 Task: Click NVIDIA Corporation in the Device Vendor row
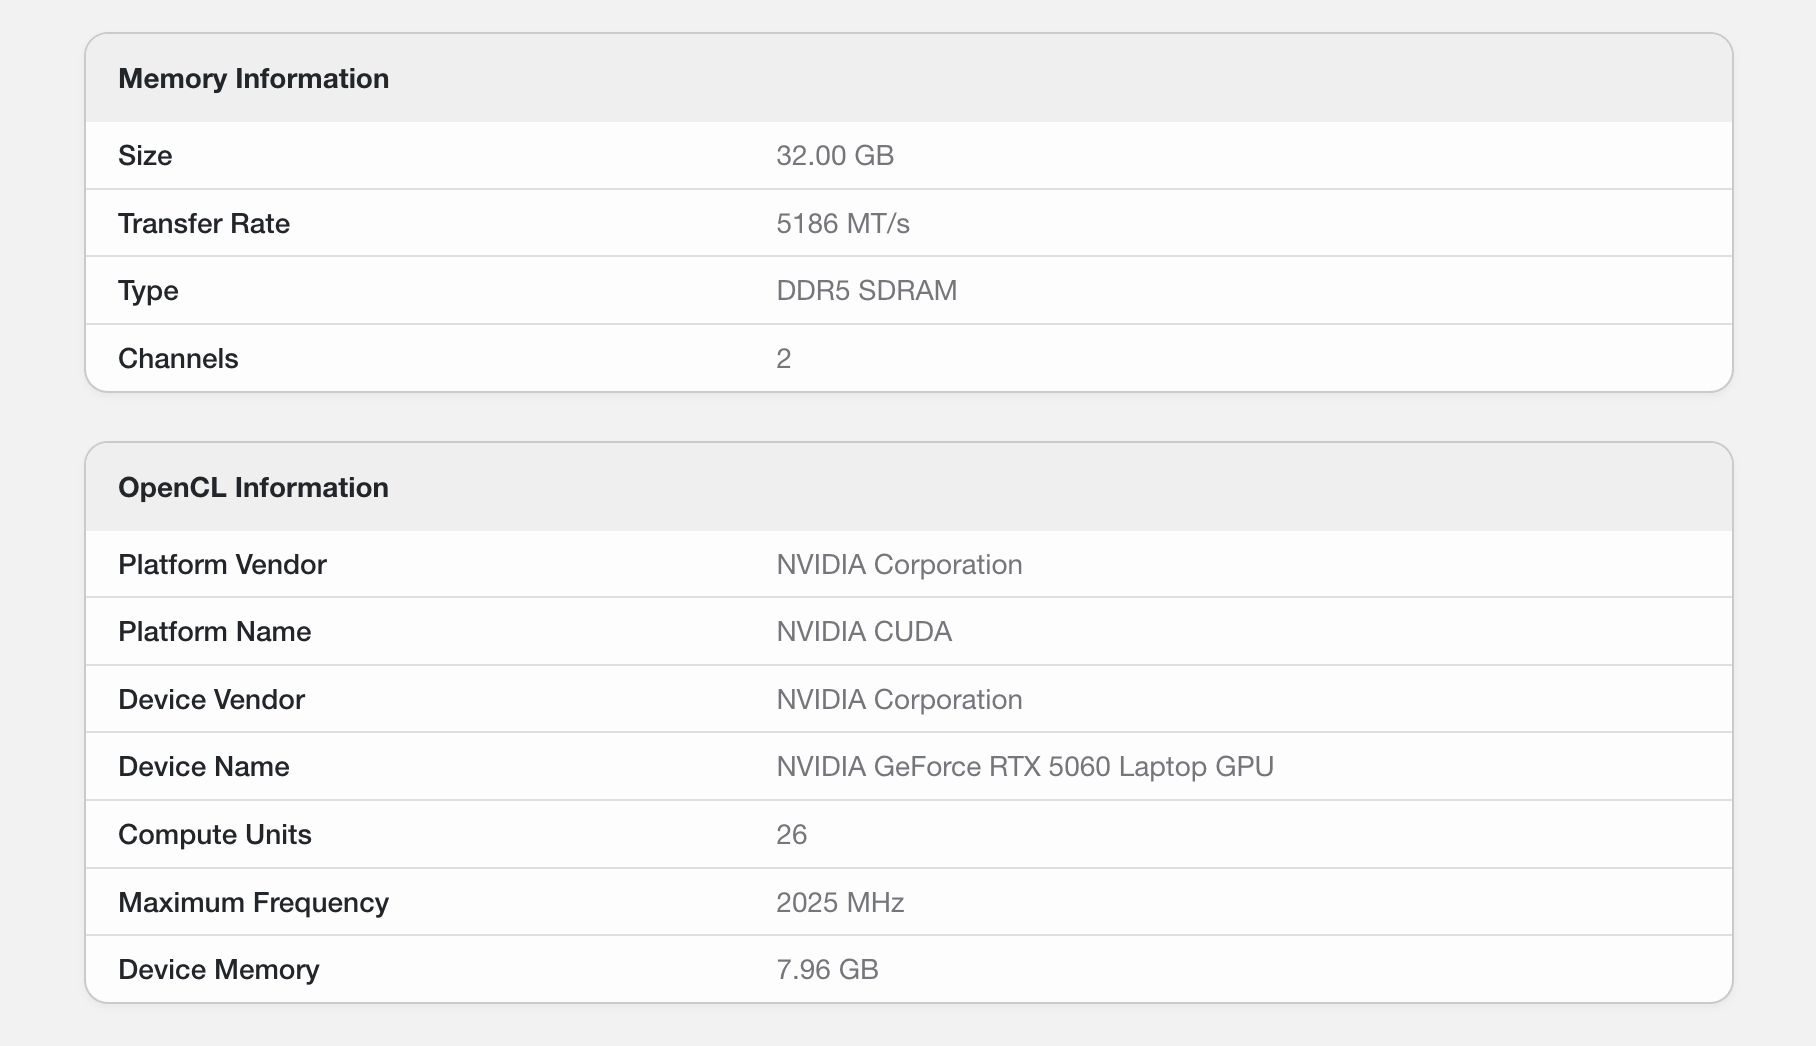pos(899,700)
